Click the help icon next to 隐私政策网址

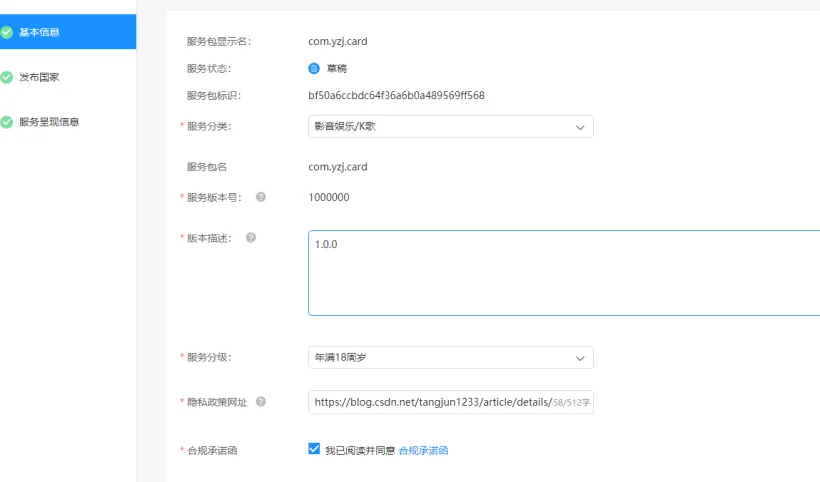pyautogui.click(x=261, y=402)
